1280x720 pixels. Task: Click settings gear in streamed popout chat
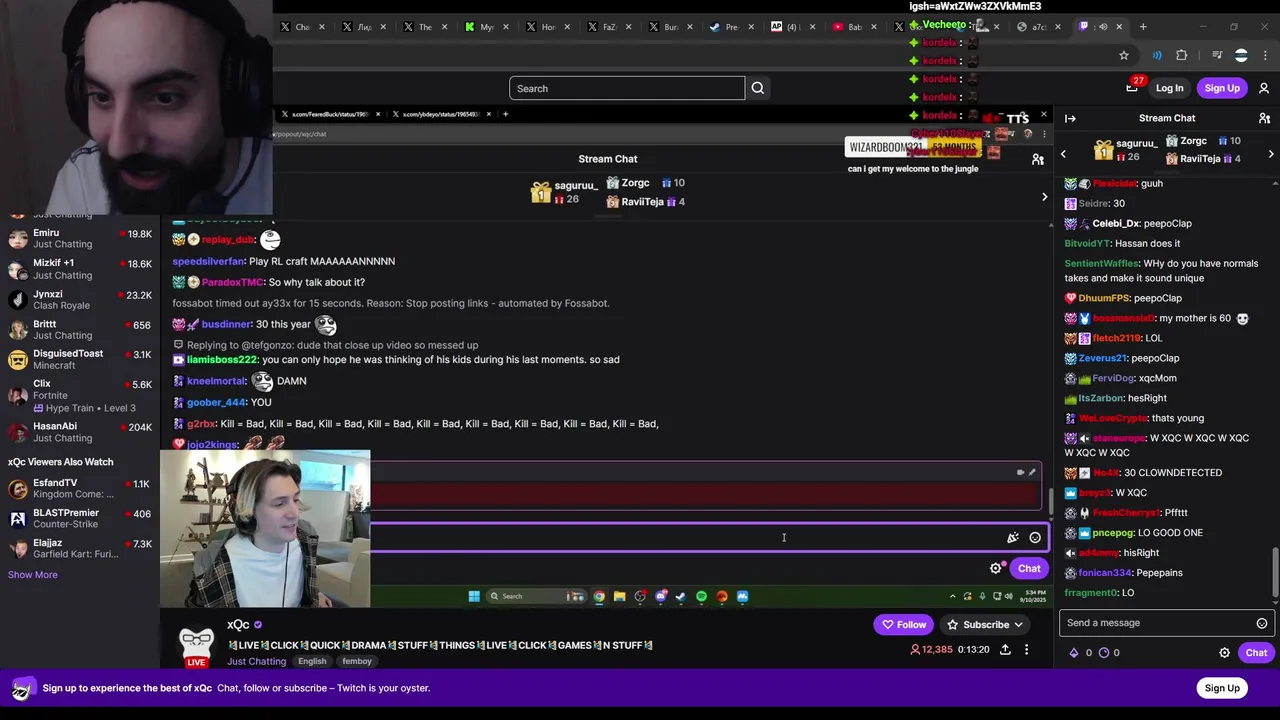point(996,568)
